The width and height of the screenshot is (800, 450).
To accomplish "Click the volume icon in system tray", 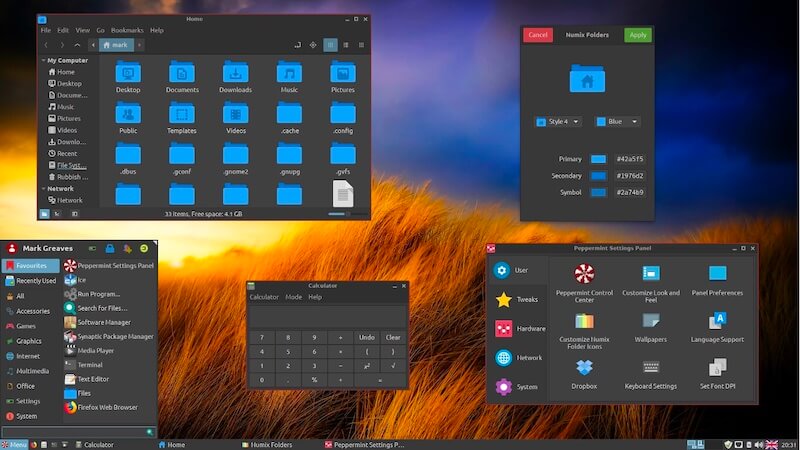I will [x=759, y=445].
